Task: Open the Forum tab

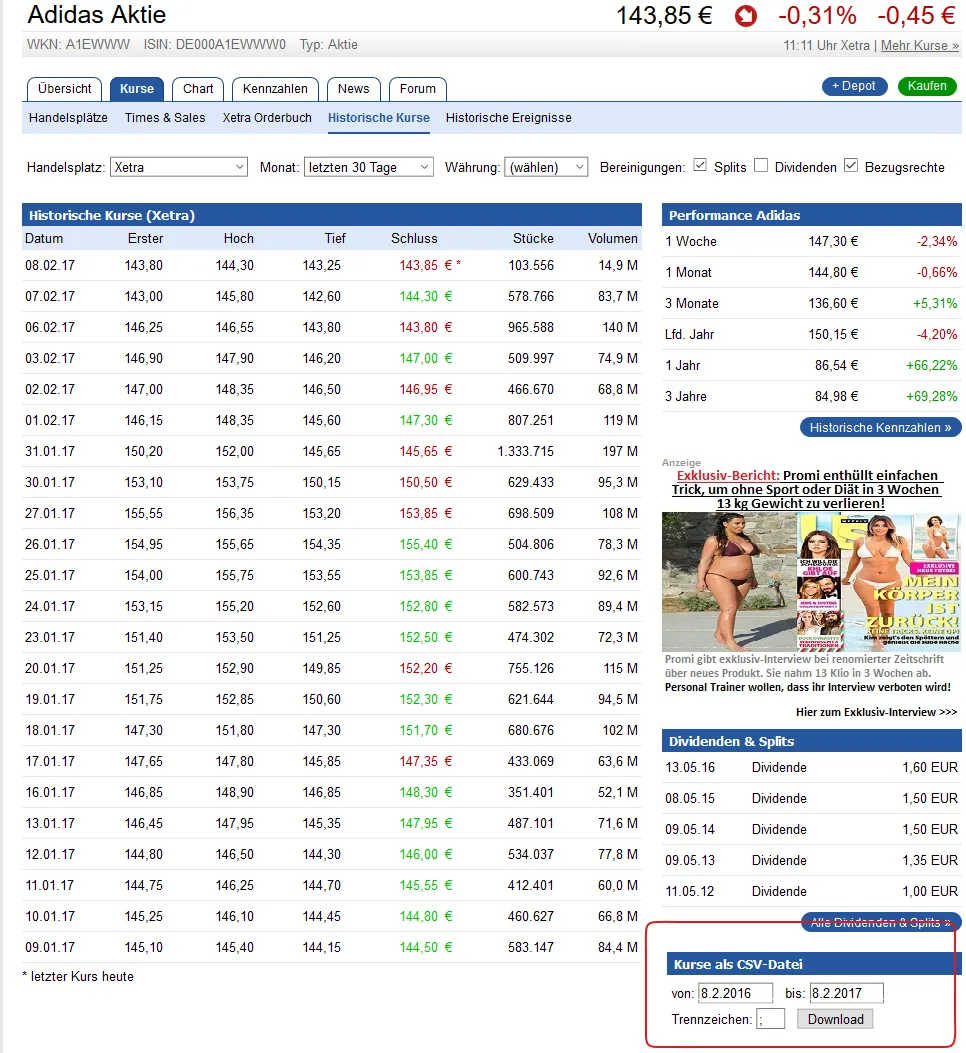Action: pos(417,89)
